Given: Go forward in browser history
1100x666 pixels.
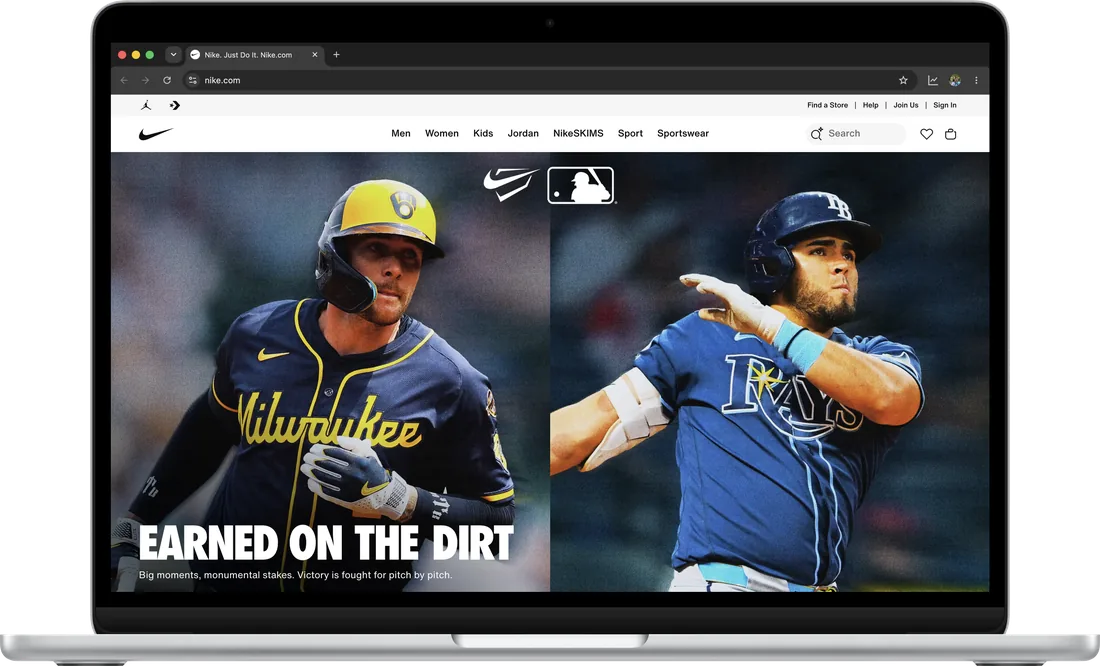Looking at the screenshot, I should click(x=145, y=80).
